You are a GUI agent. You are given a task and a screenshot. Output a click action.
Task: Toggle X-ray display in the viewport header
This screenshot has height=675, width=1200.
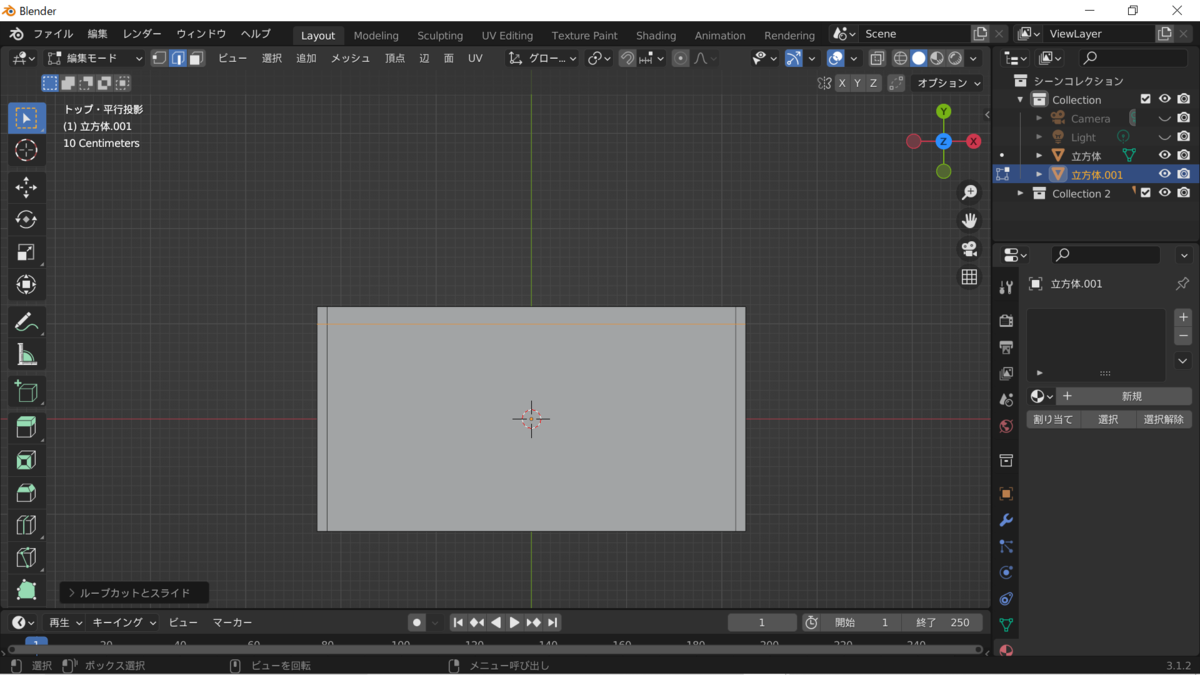click(876, 58)
